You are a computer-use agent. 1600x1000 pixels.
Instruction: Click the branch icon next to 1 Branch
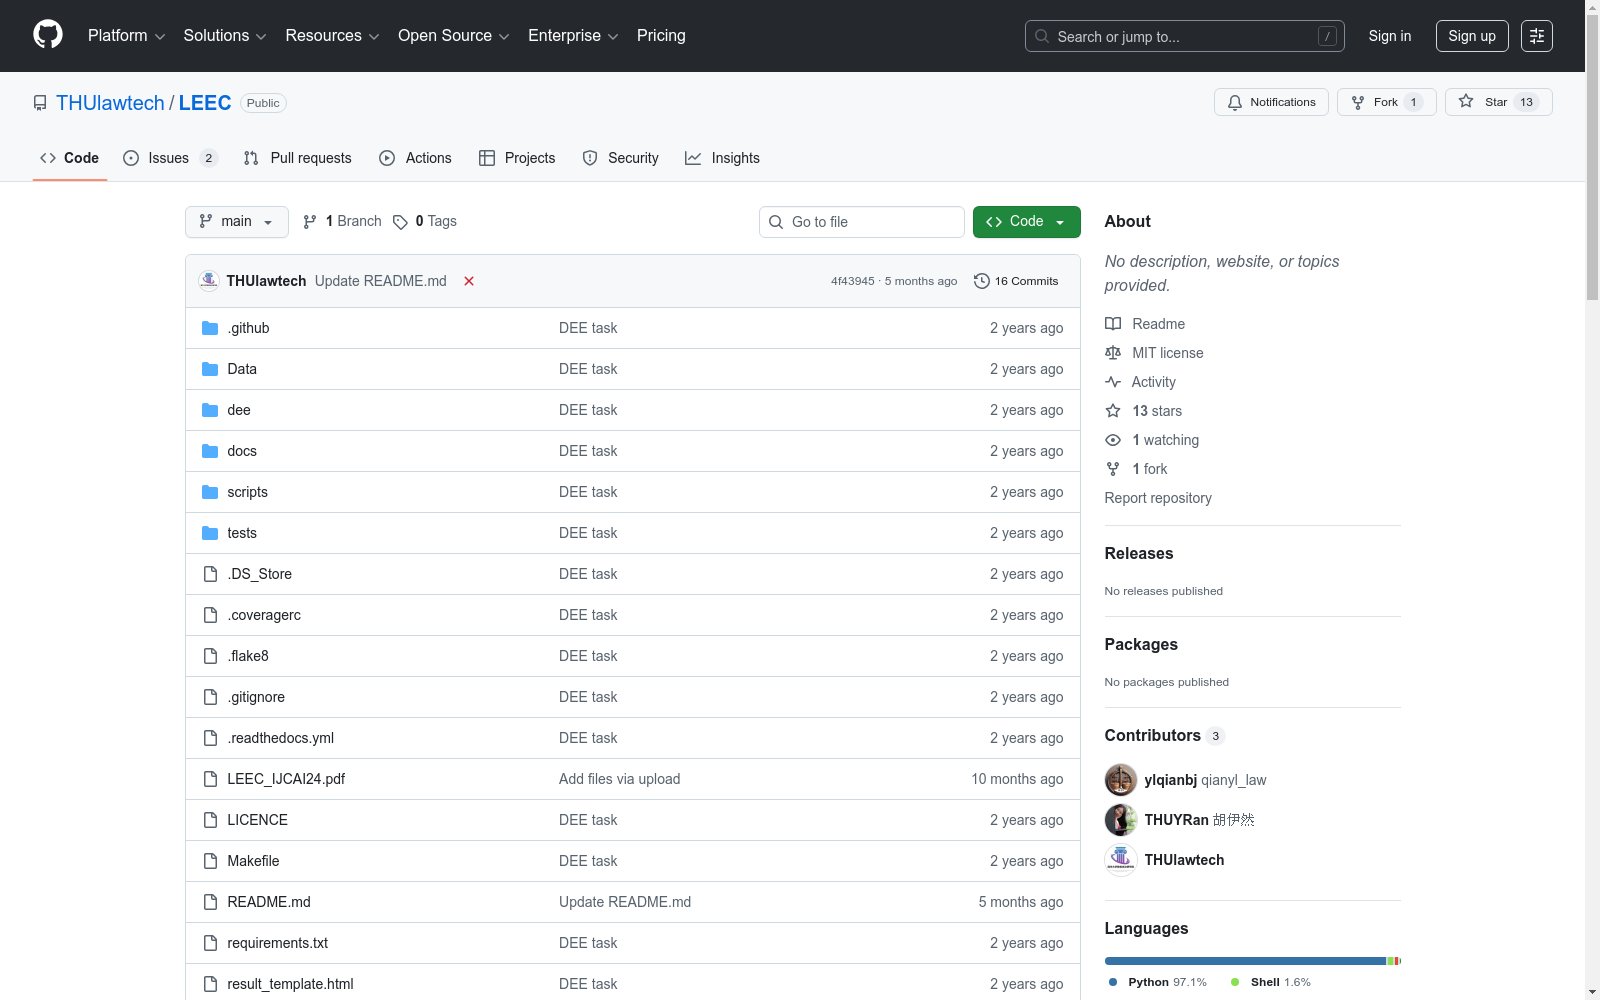(310, 222)
